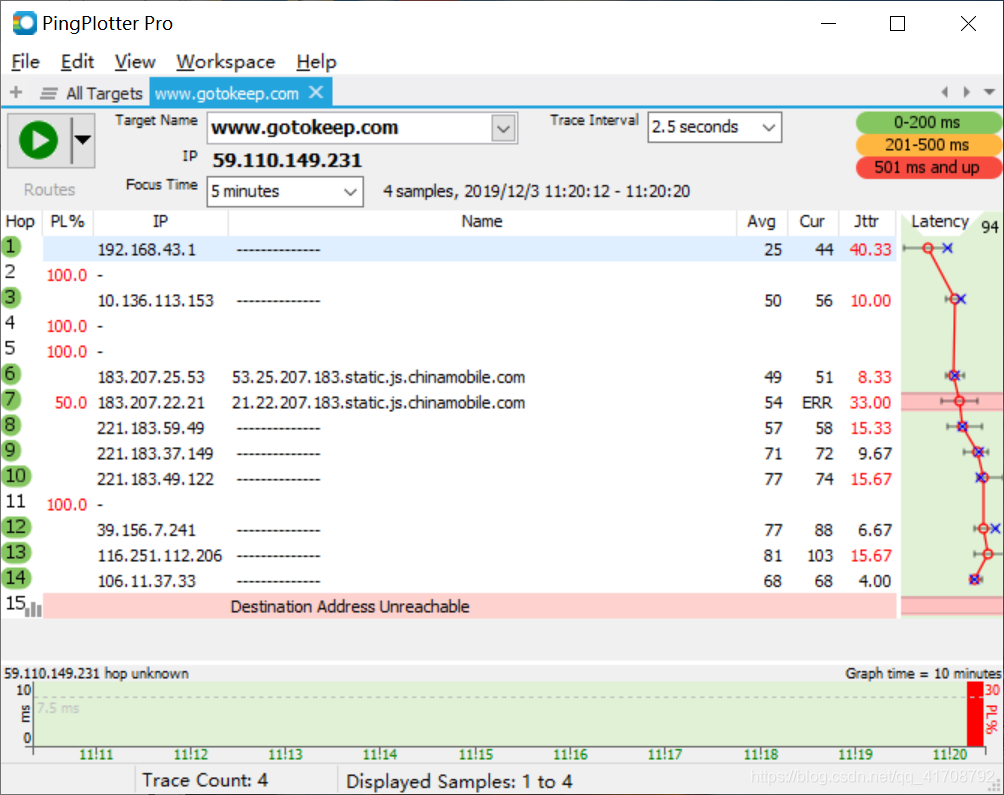Click the Cur column header

coord(812,221)
